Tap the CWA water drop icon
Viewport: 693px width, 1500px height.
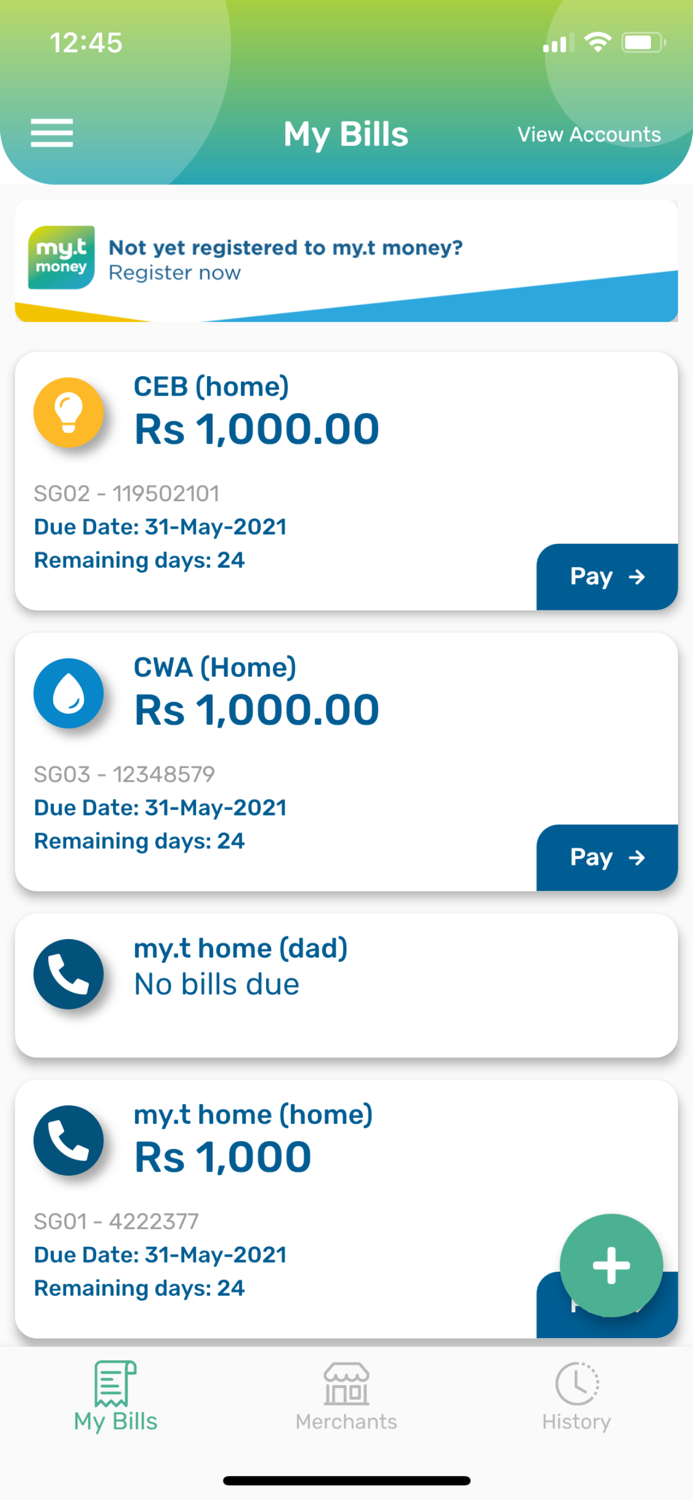click(x=69, y=693)
